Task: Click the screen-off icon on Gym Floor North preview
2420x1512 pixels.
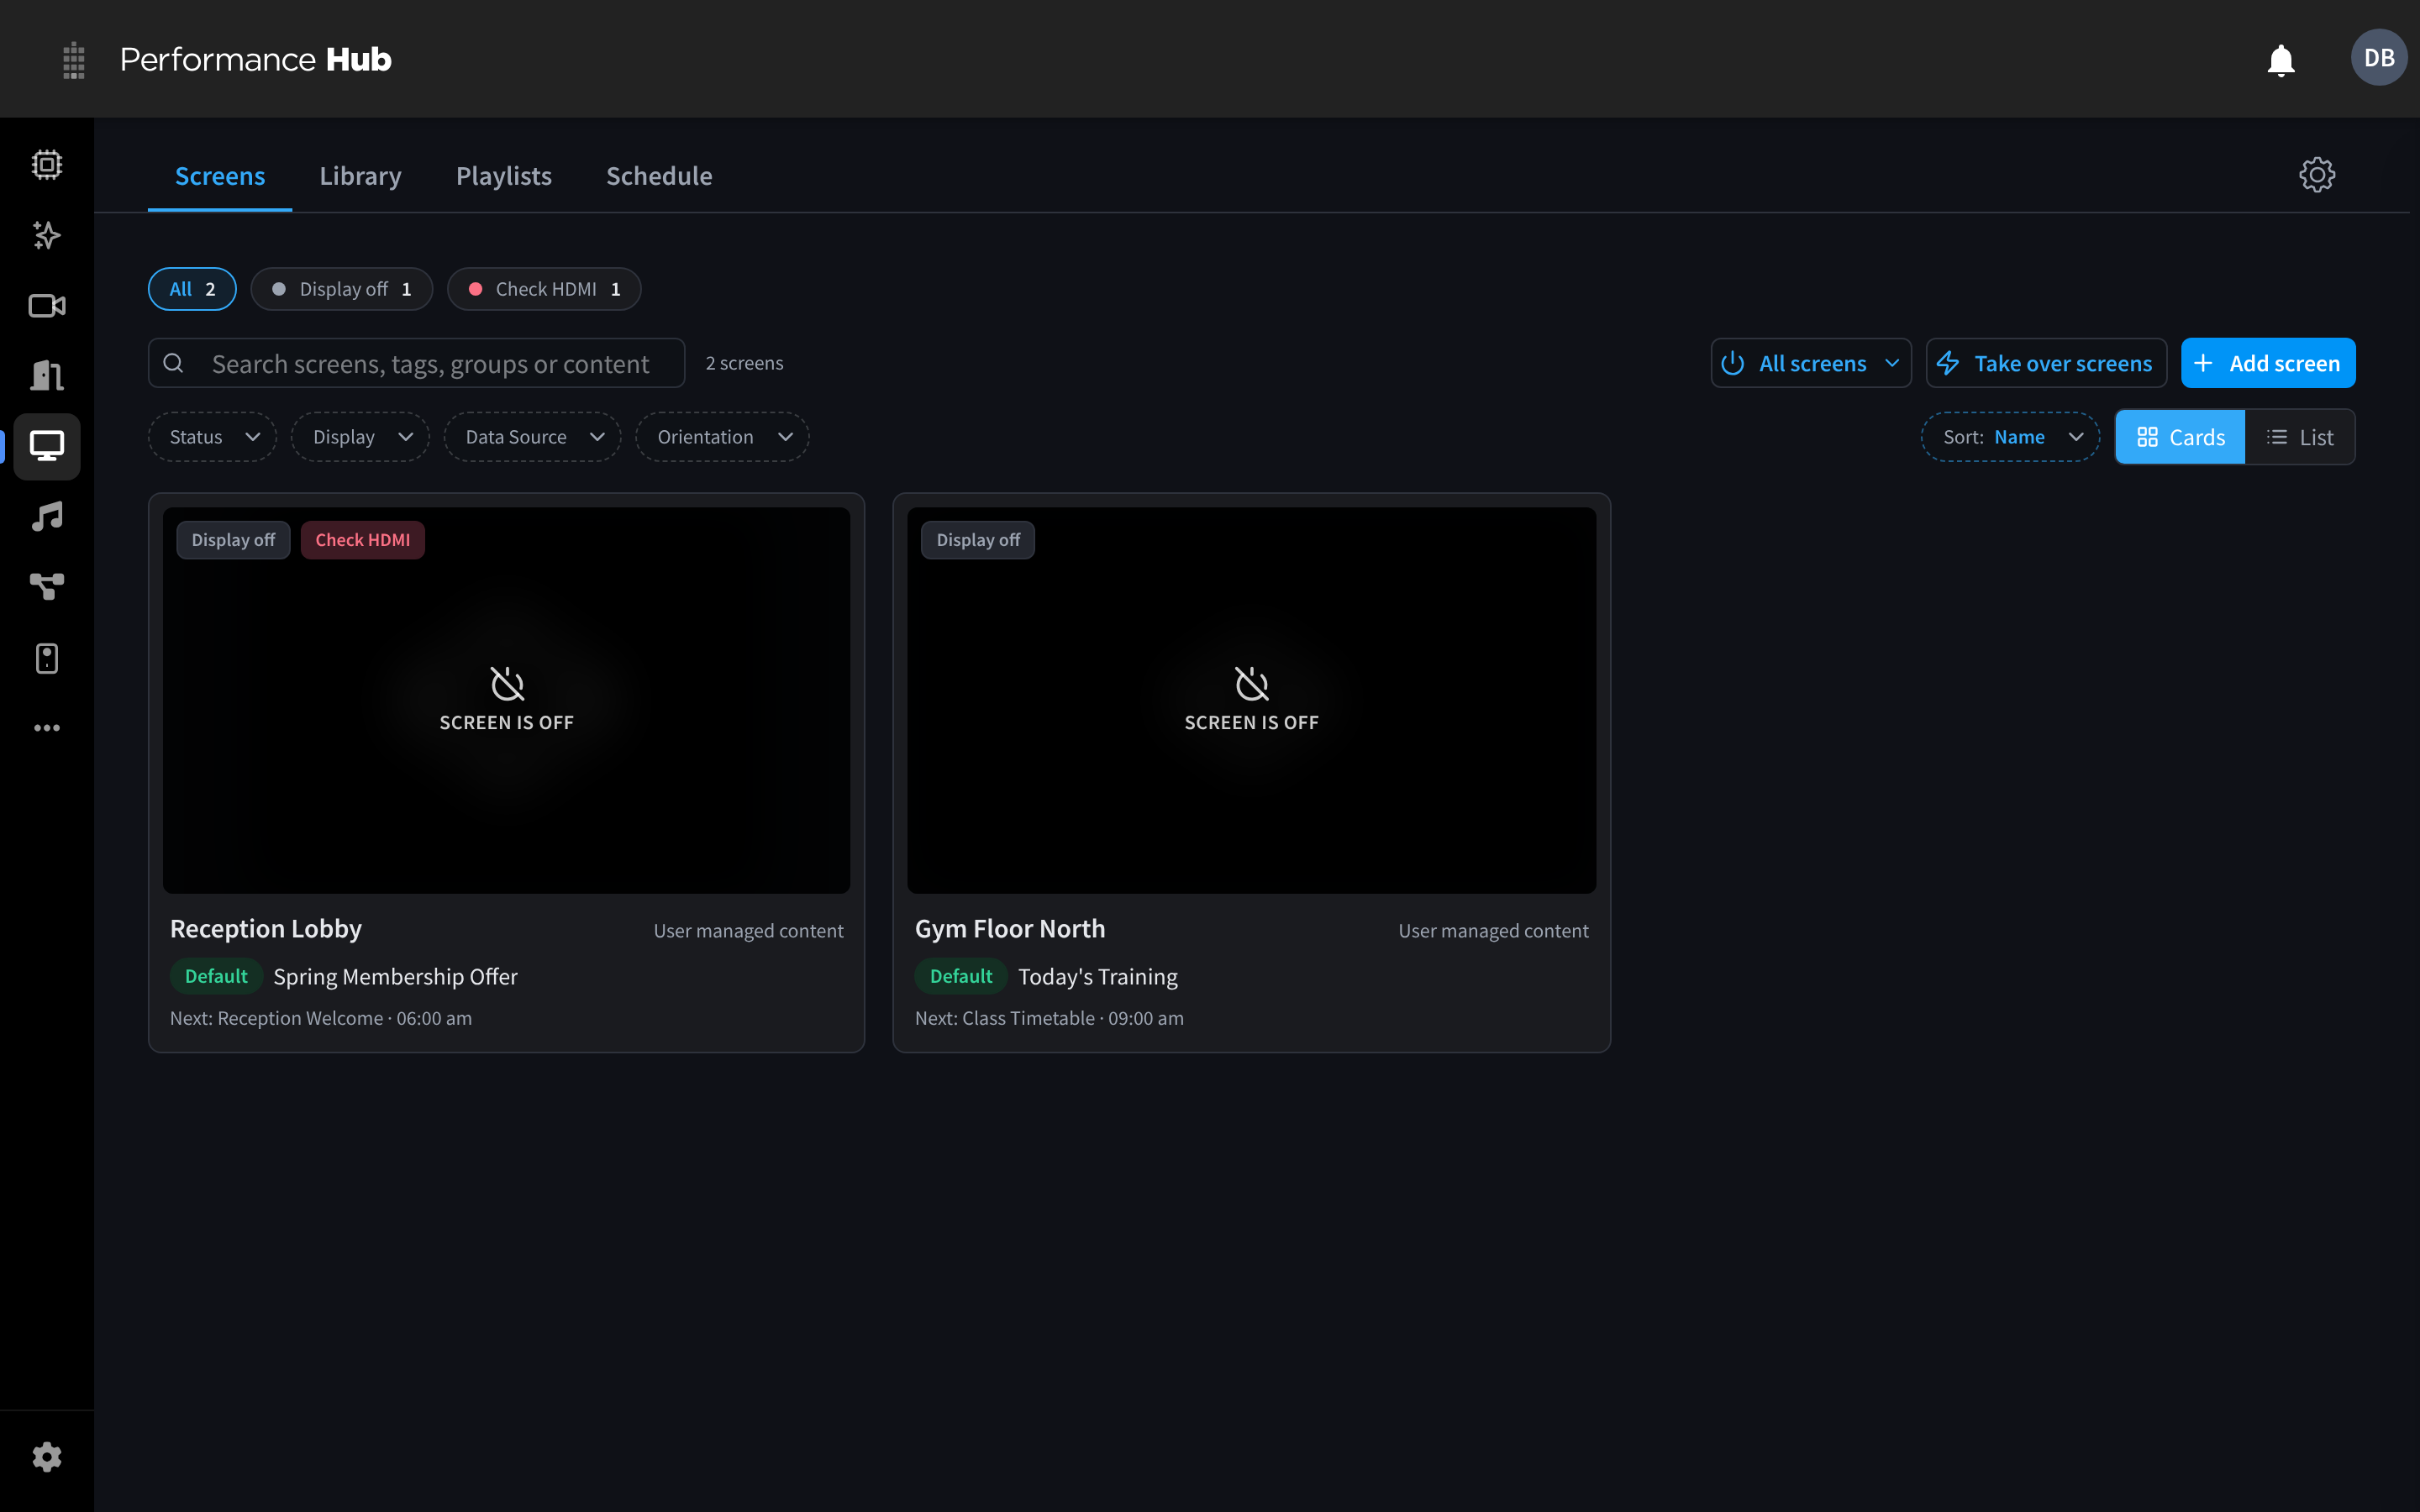Action: (x=1251, y=684)
